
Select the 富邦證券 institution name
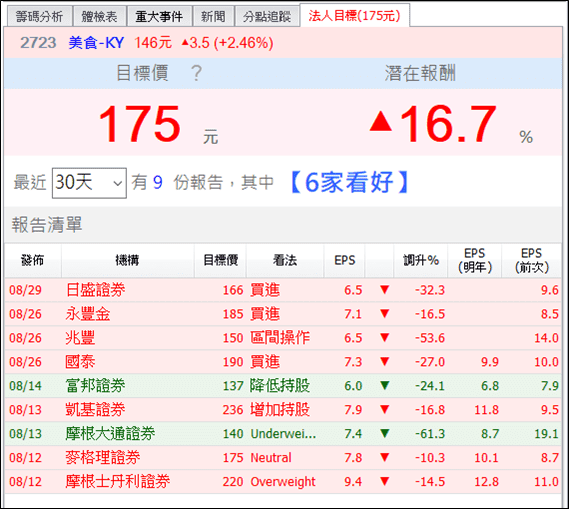coord(95,386)
